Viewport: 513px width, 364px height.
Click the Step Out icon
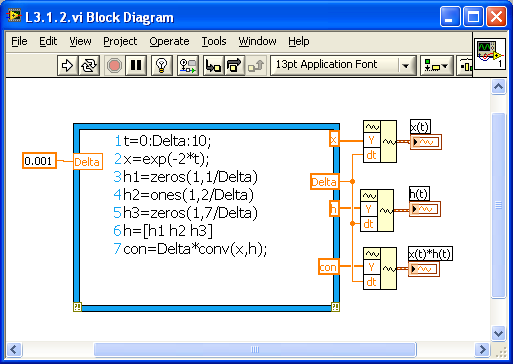[256, 65]
